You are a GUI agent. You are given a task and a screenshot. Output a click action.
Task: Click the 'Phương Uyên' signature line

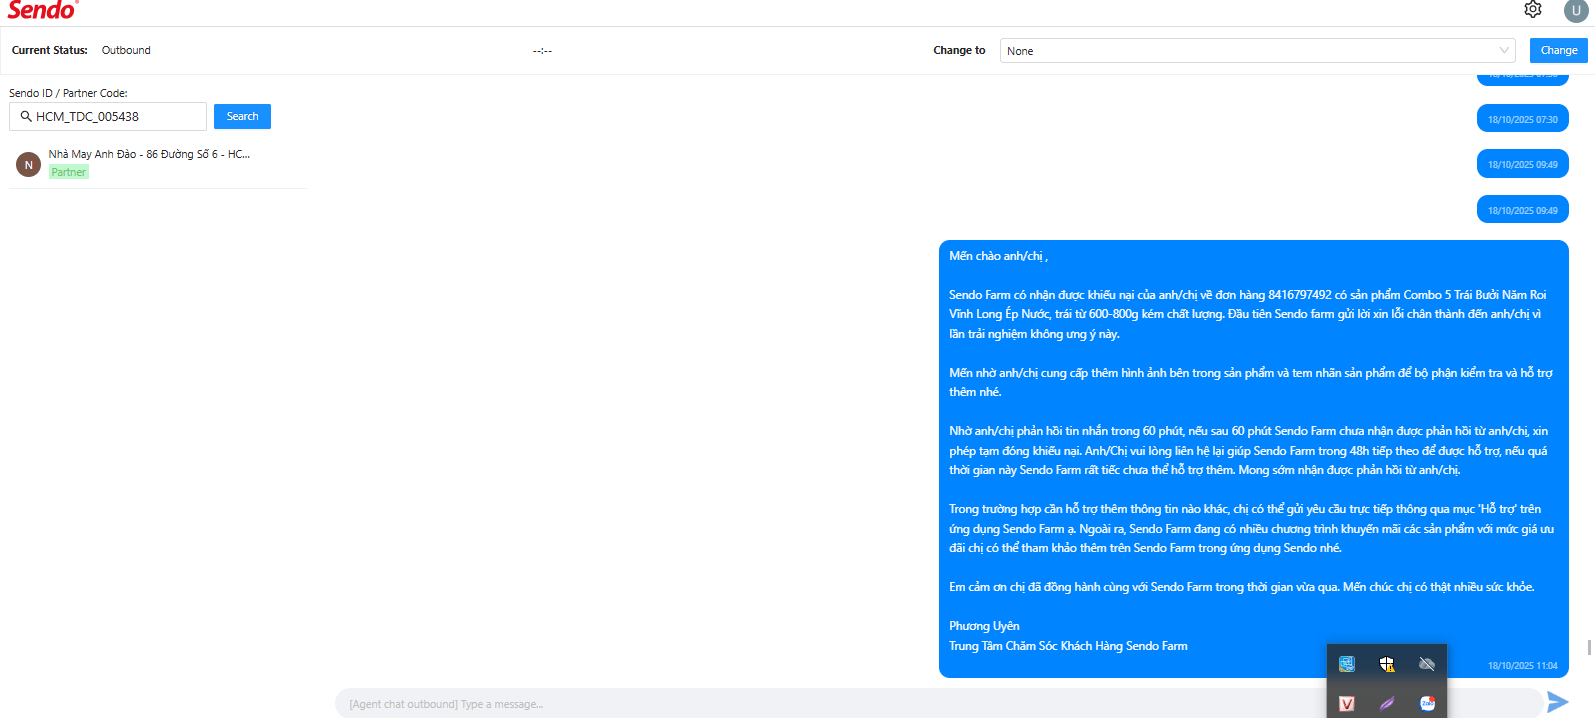pos(984,626)
